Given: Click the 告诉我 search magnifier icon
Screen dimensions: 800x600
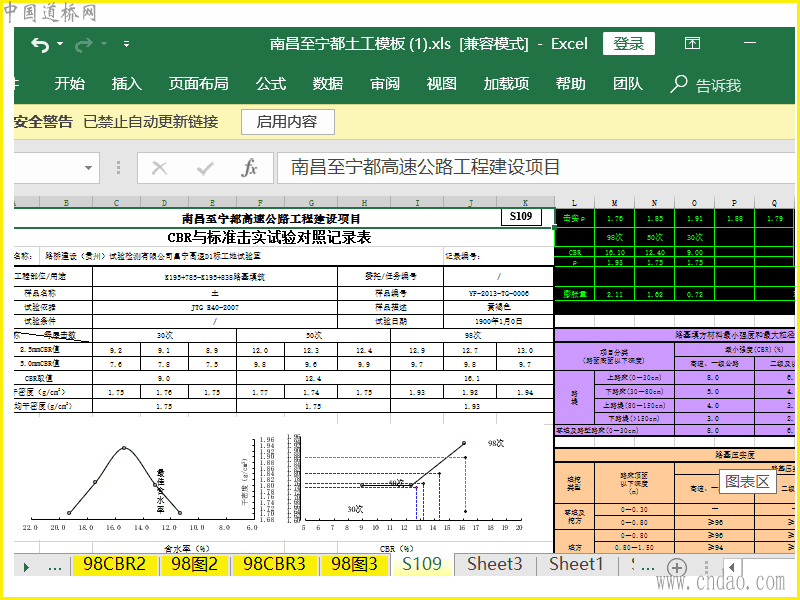Looking at the screenshot, I should coord(679,84).
